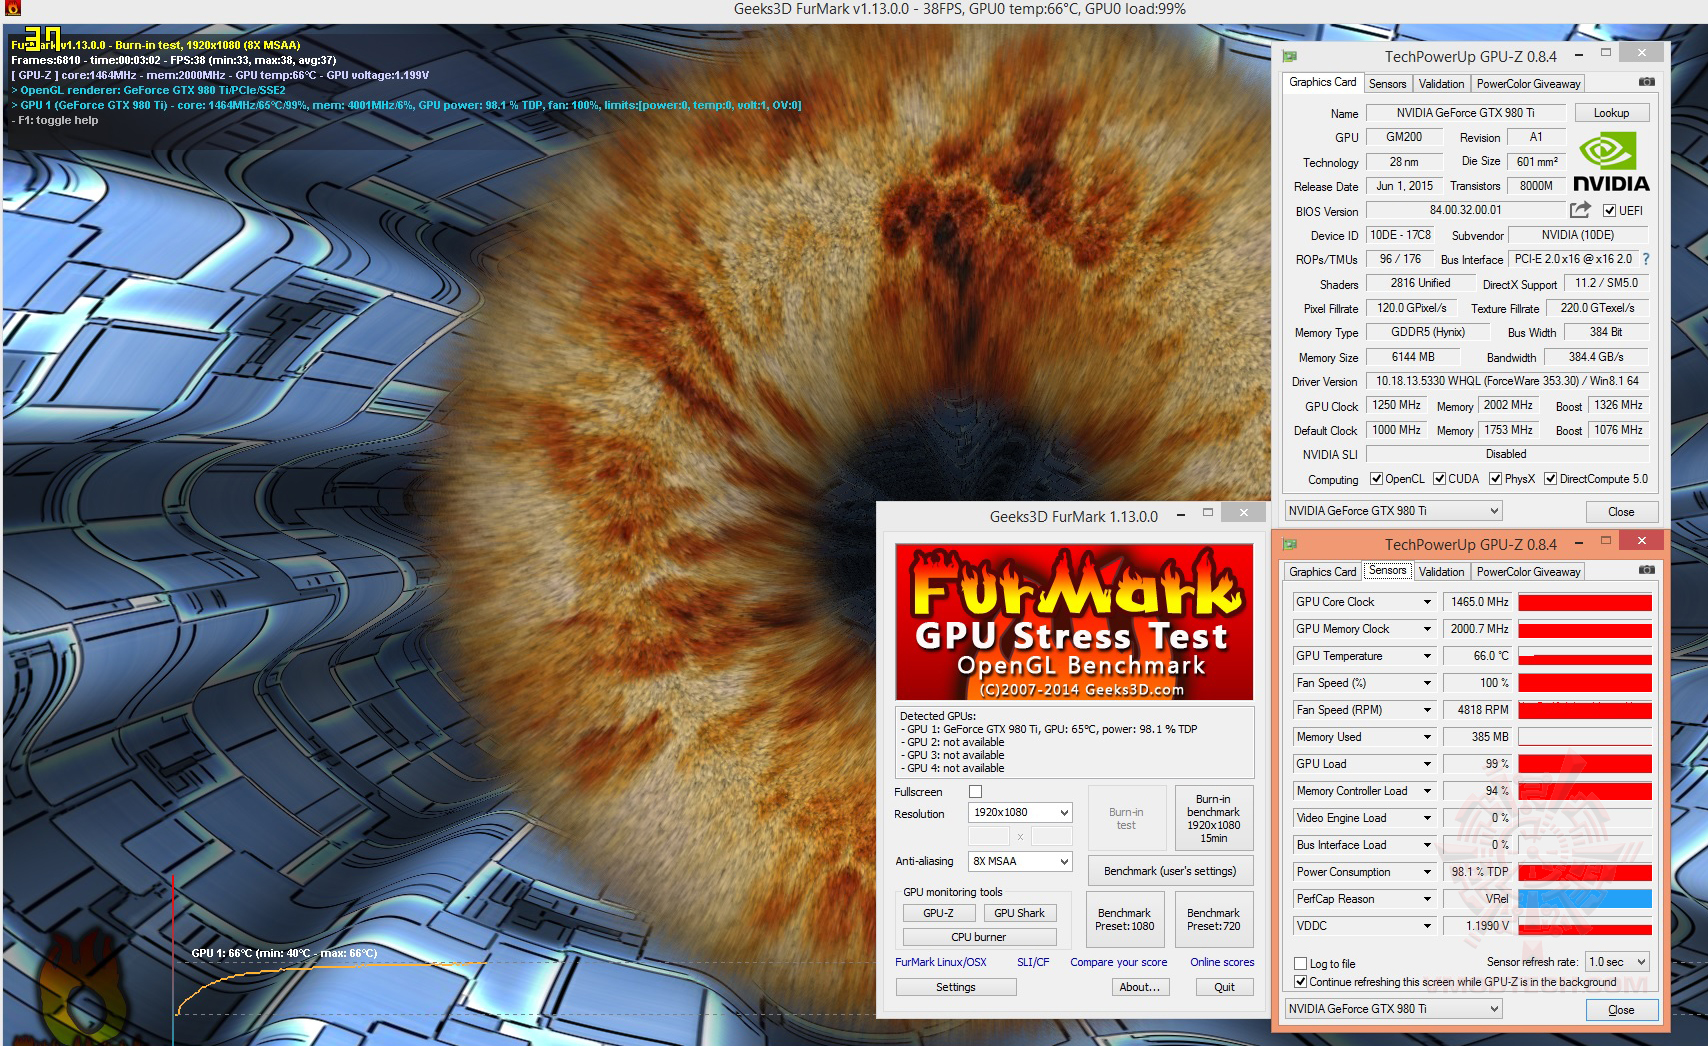1708x1046 pixels.
Task: Click Benchmark (user's settings) button
Action: click(x=1170, y=871)
